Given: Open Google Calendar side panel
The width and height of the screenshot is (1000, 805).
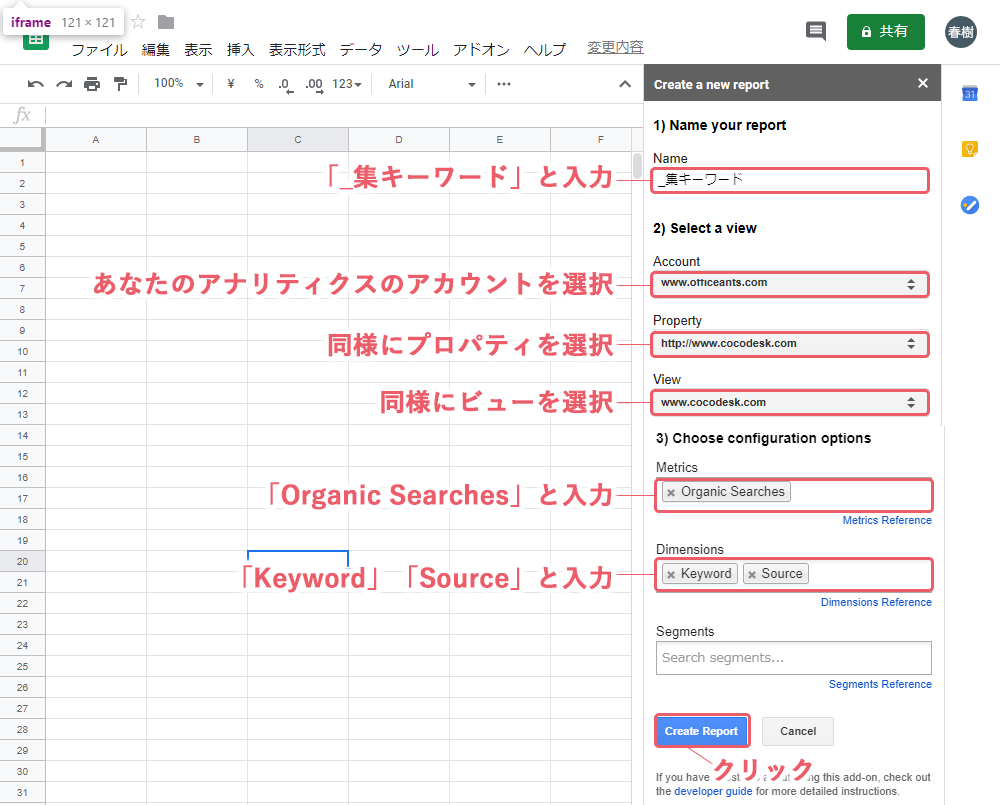Looking at the screenshot, I should click(969, 93).
